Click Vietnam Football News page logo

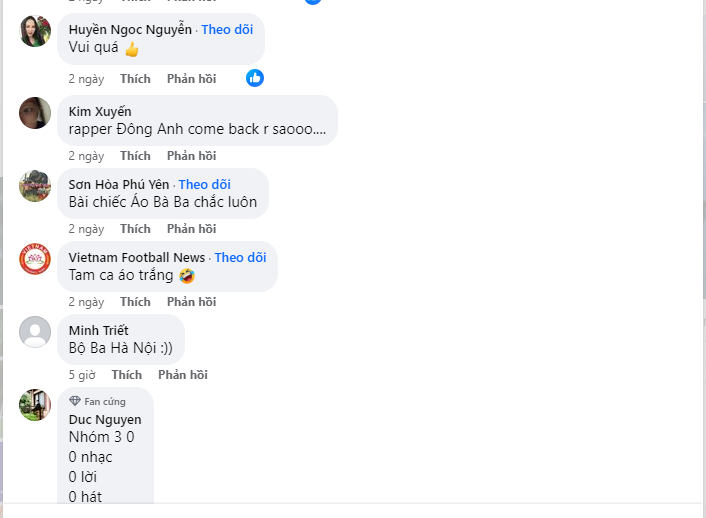[x=35, y=259]
